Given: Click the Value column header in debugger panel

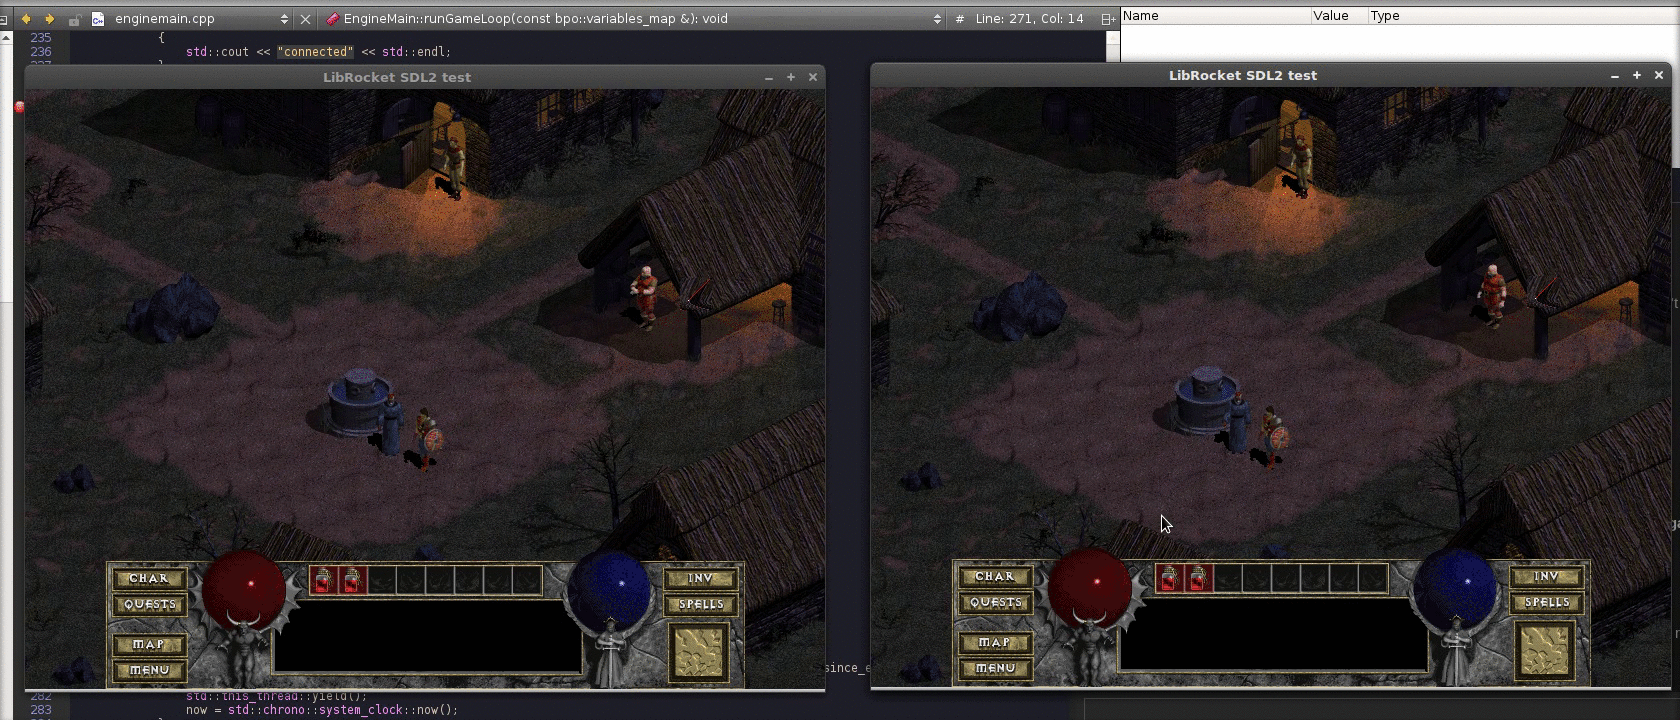Looking at the screenshot, I should [x=1330, y=16].
